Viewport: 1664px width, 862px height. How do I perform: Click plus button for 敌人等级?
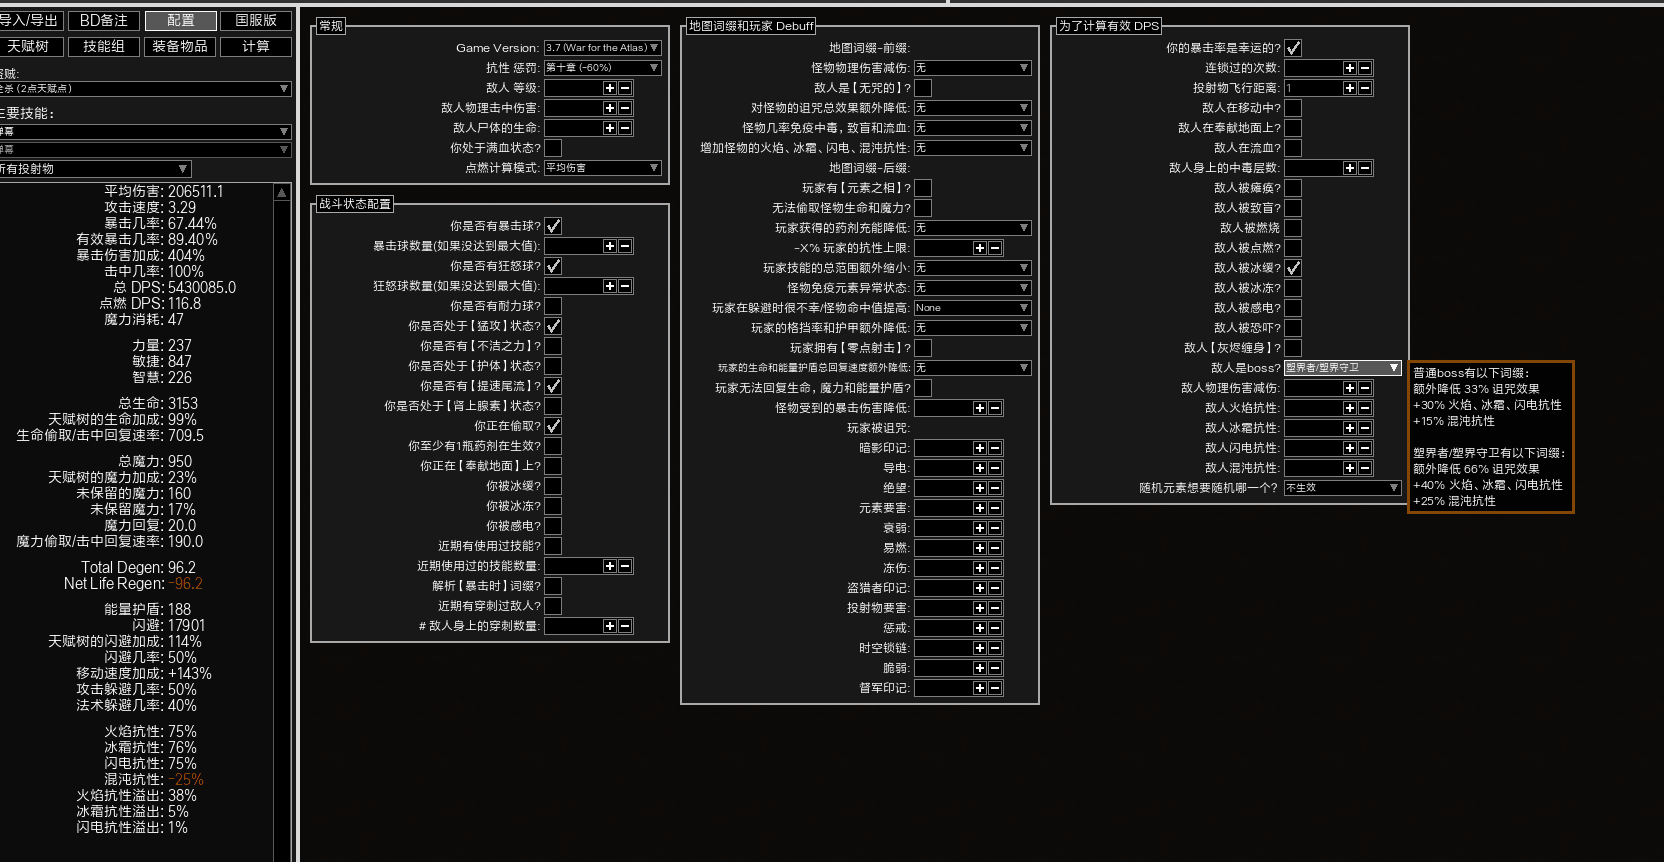pyautogui.click(x=609, y=88)
